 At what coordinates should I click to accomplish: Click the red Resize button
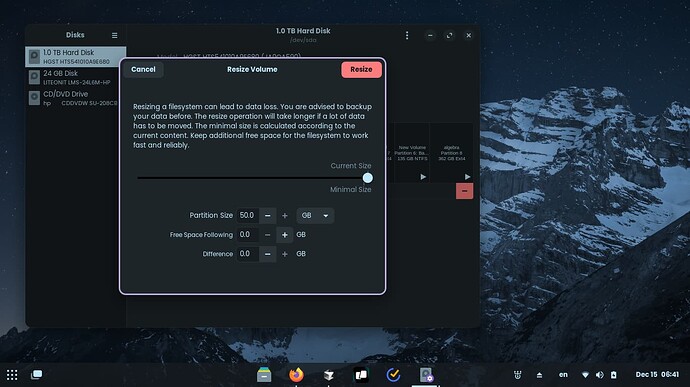[x=361, y=69]
